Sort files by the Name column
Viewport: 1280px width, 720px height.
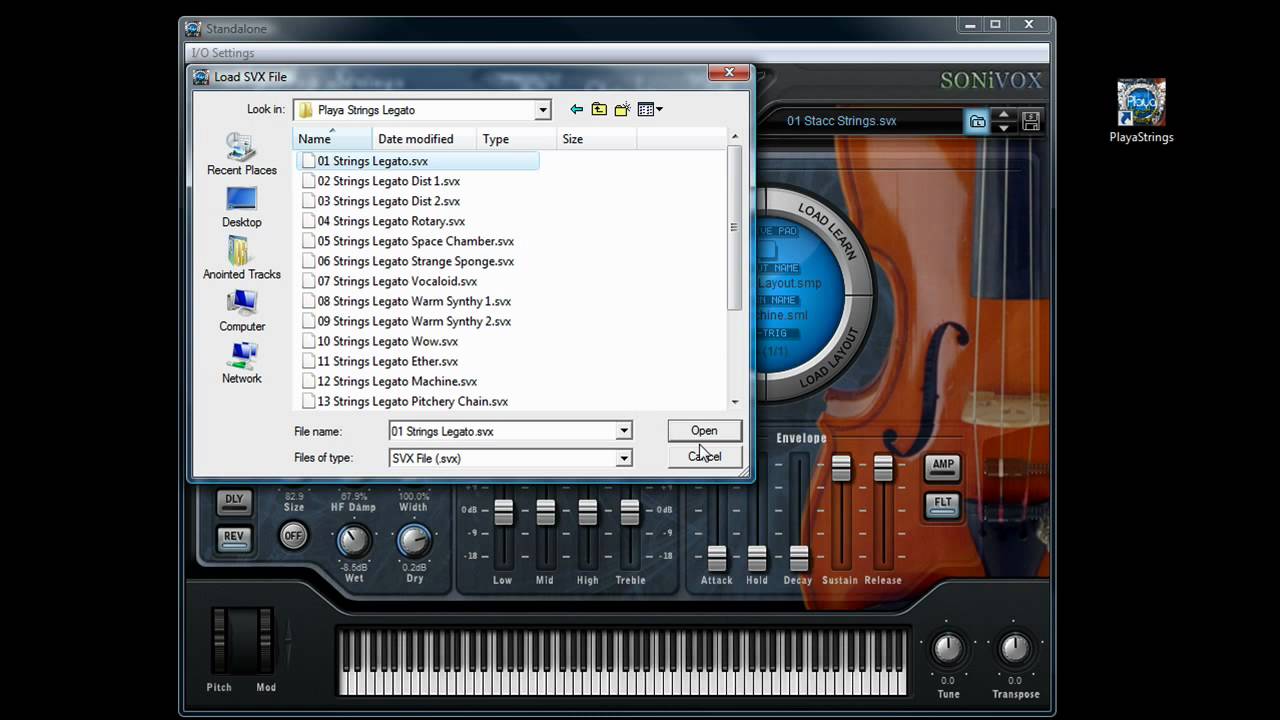[x=333, y=139]
